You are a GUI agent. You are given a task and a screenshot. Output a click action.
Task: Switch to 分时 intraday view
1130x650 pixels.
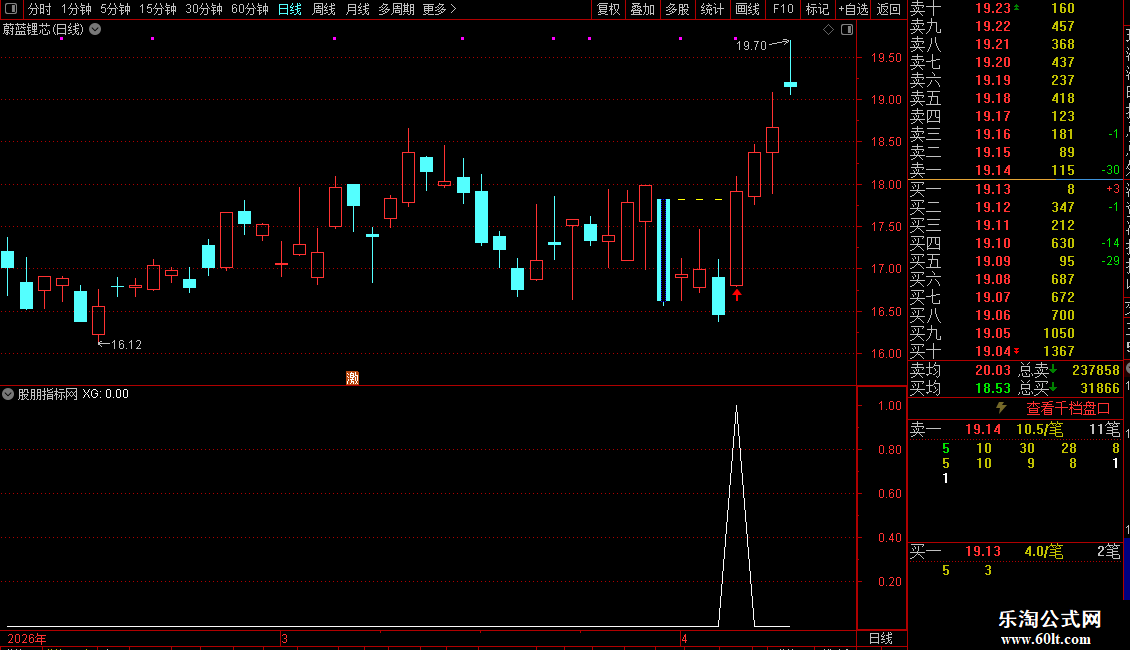pos(40,9)
